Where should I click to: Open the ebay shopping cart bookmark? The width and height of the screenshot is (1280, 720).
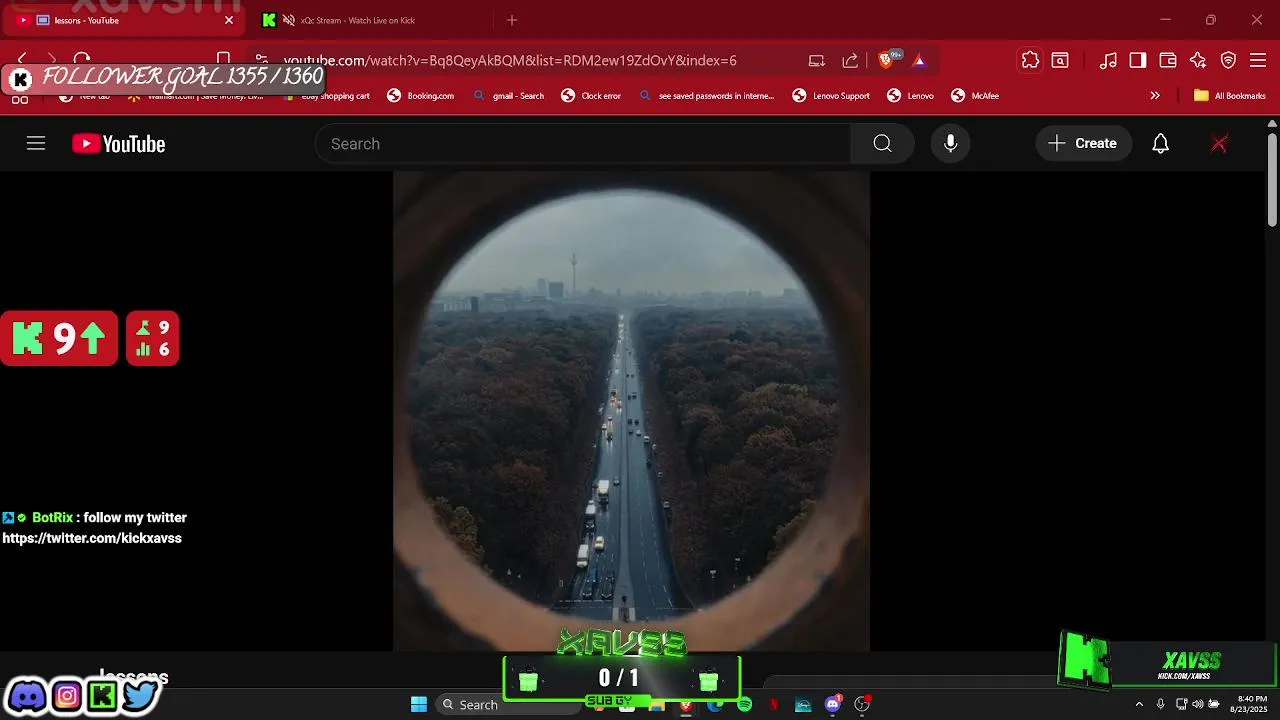tap(328, 96)
